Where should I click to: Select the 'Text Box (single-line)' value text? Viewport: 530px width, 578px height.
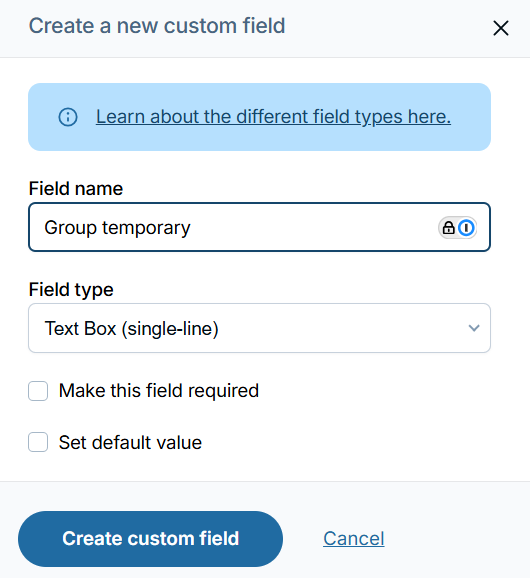click(x=132, y=328)
